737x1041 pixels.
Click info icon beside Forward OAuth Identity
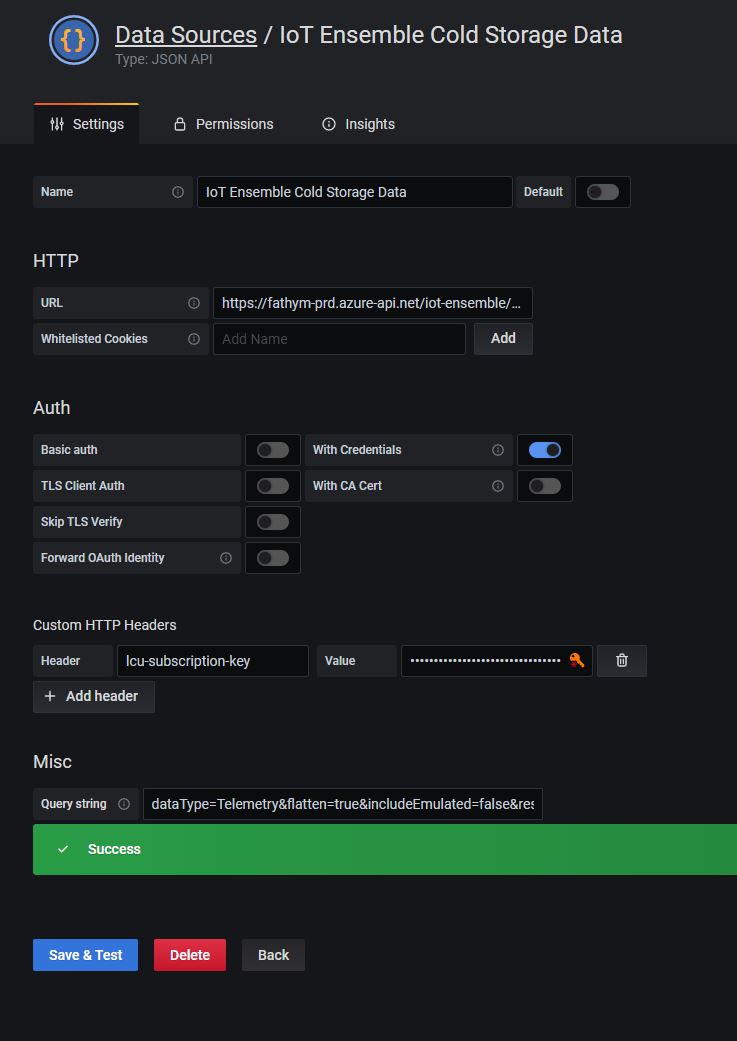point(226,558)
